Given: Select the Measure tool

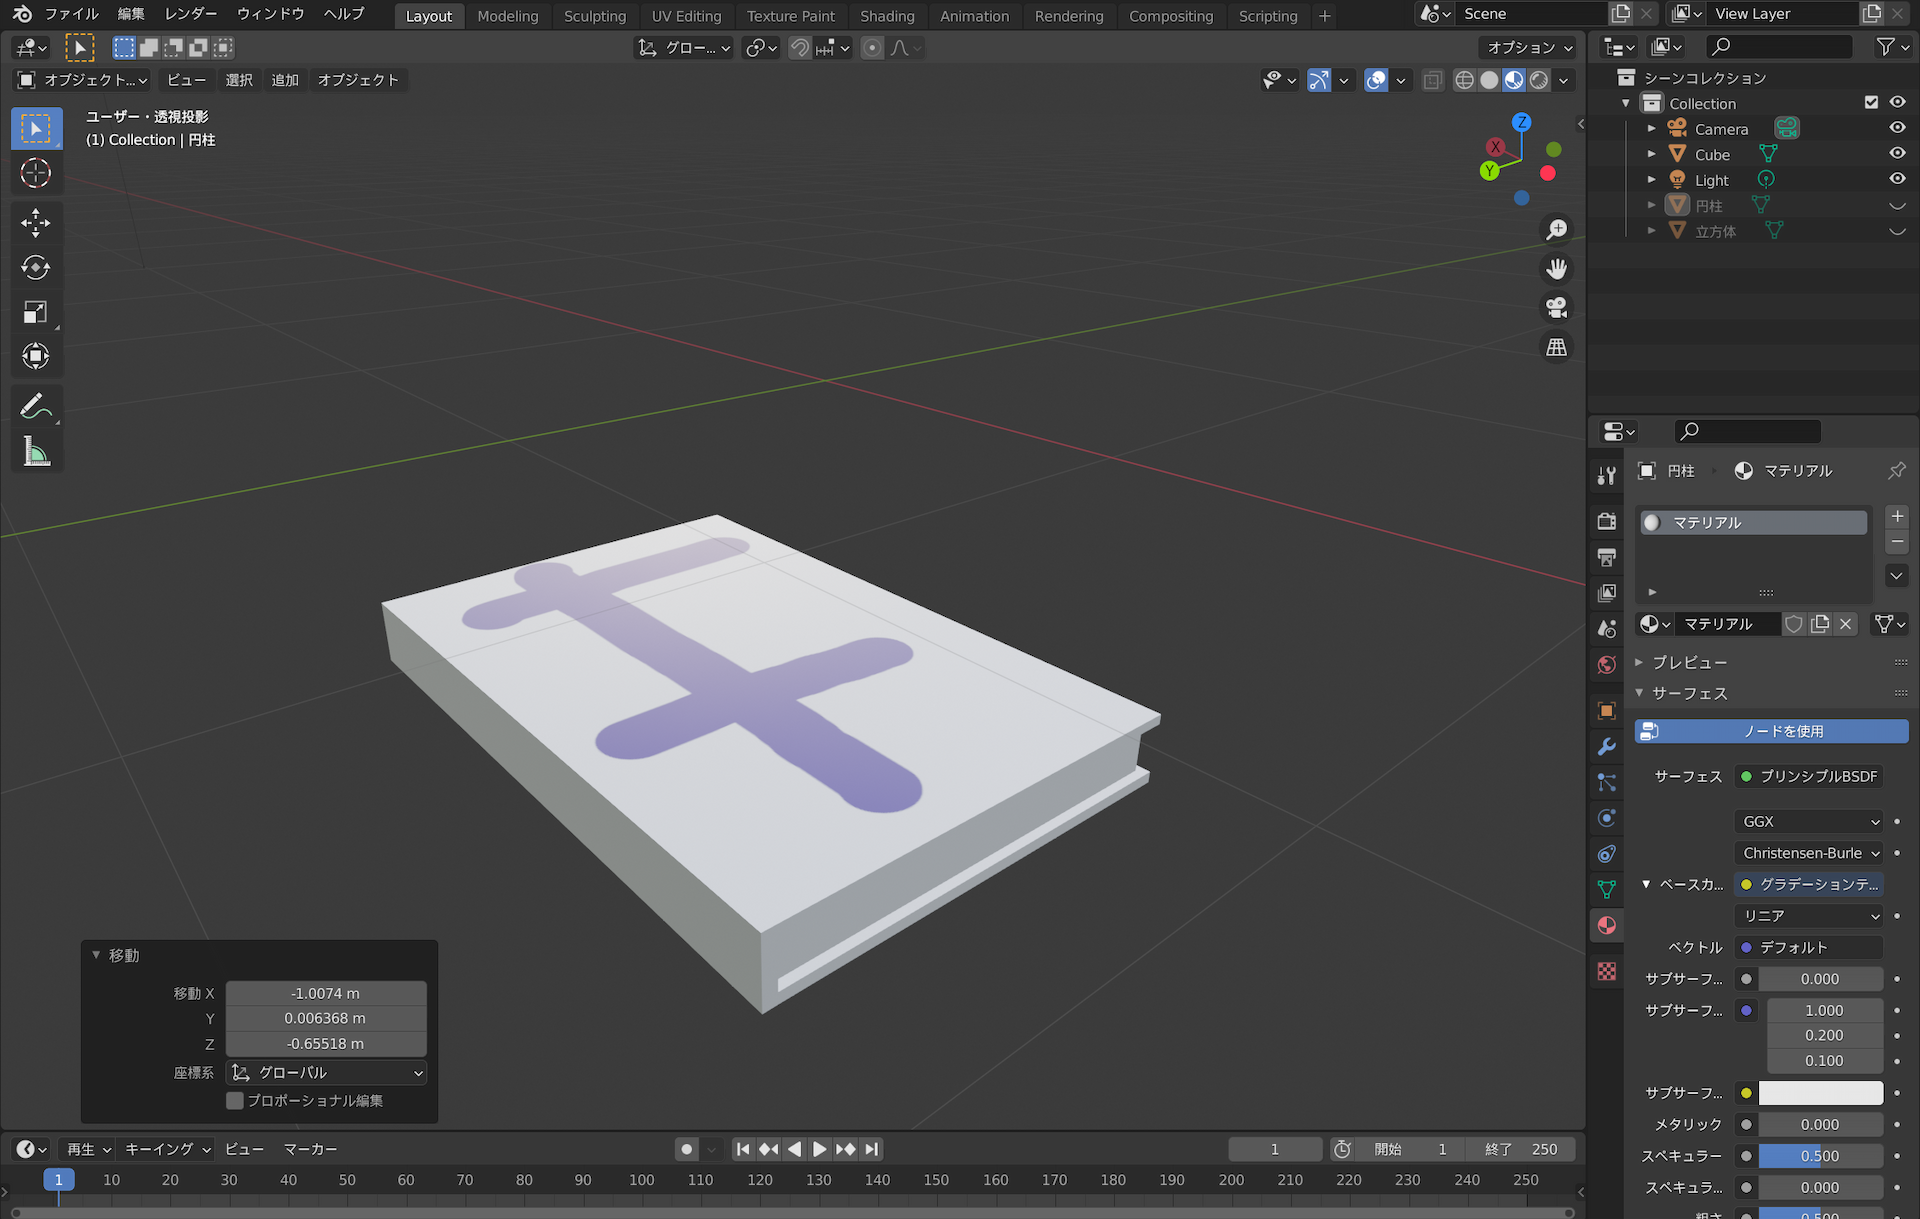Looking at the screenshot, I should [x=36, y=451].
